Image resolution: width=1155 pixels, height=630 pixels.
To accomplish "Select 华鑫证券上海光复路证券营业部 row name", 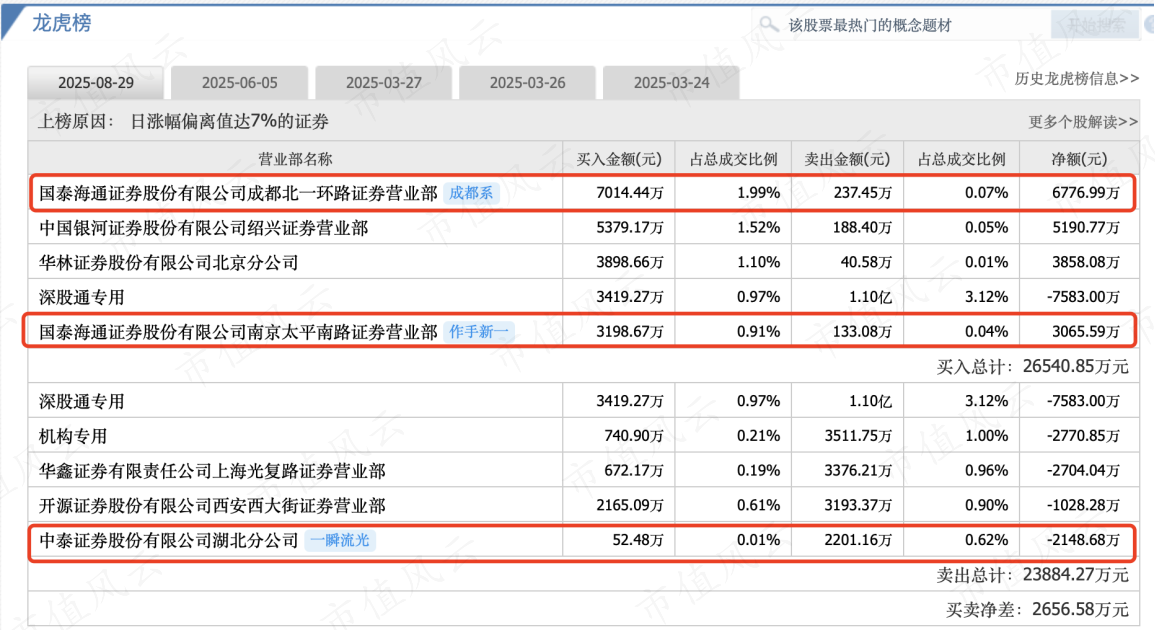I will pyautogui.click(x=212, y=471).
